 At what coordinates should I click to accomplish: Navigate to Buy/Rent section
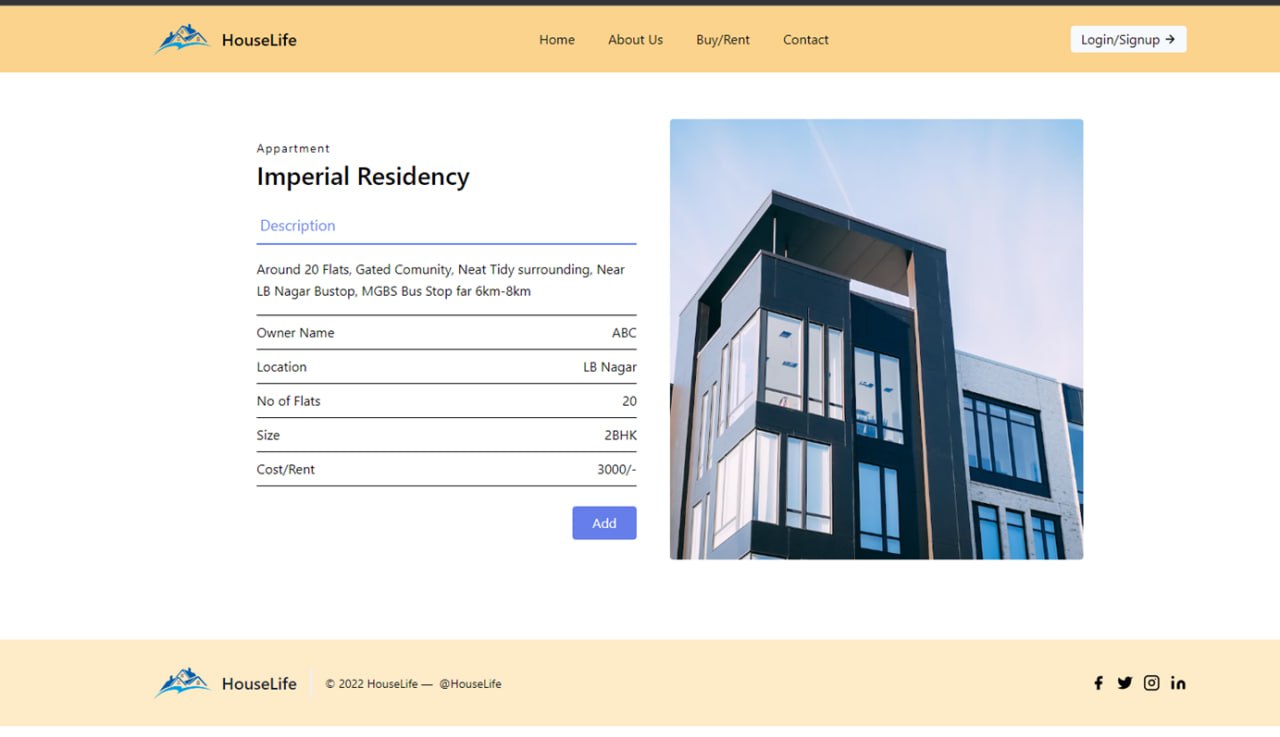coord(722,39)
